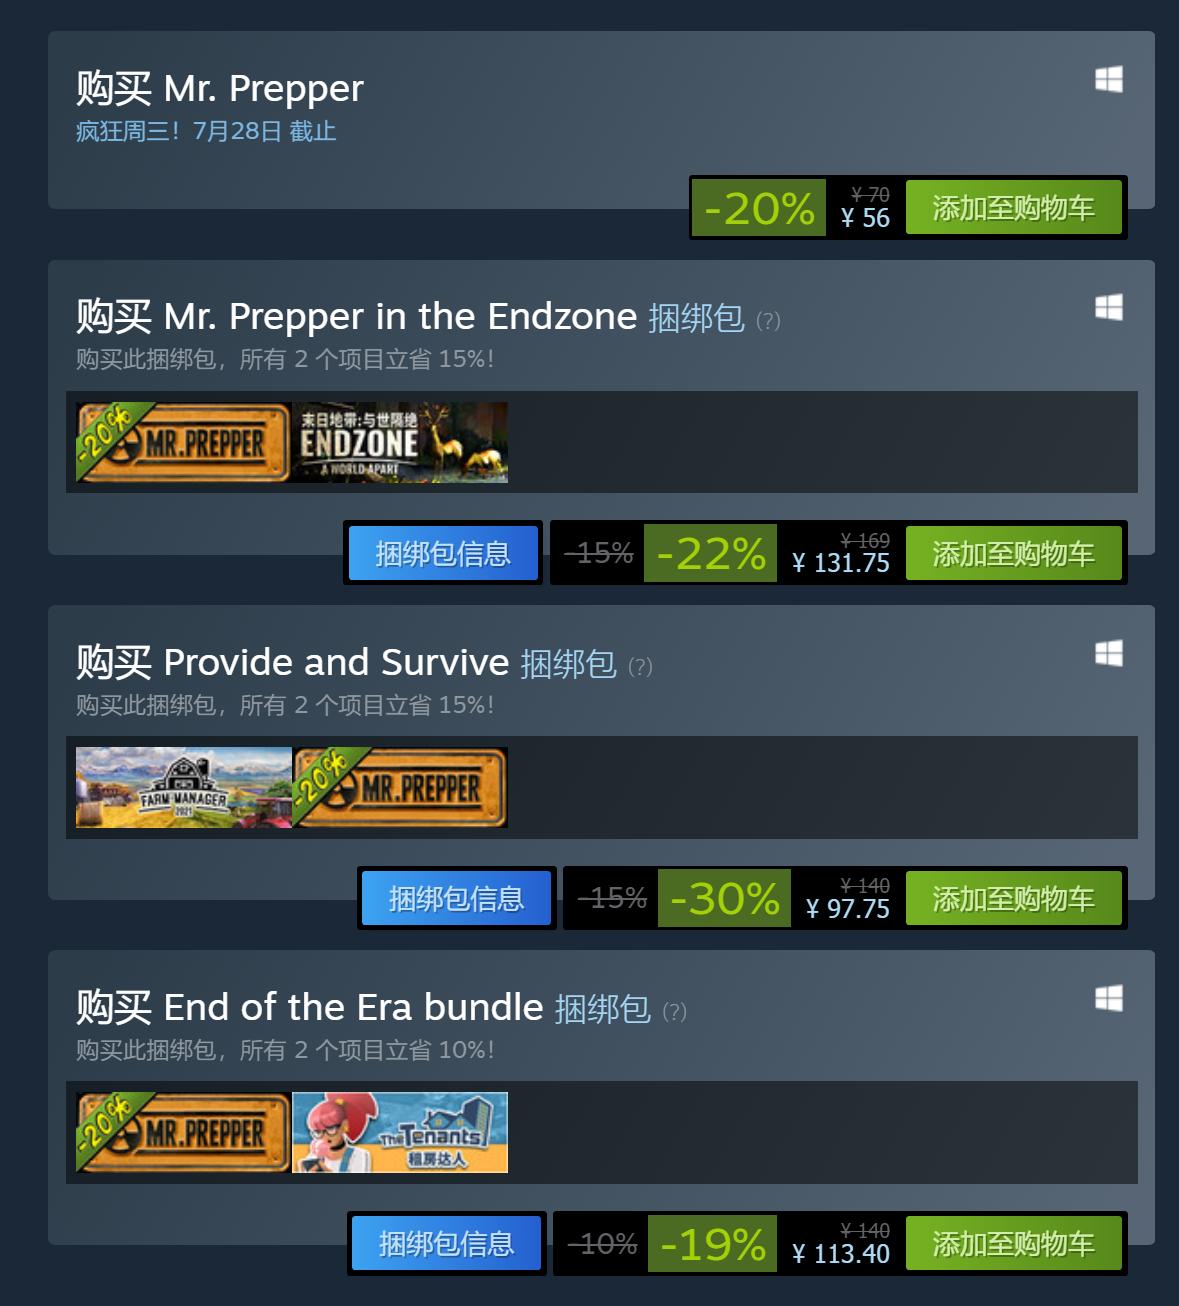Open bundle info for Mr. Prepper in the Endzone
Viewport: 1179px width, 1306px height.
pos(443,553)
